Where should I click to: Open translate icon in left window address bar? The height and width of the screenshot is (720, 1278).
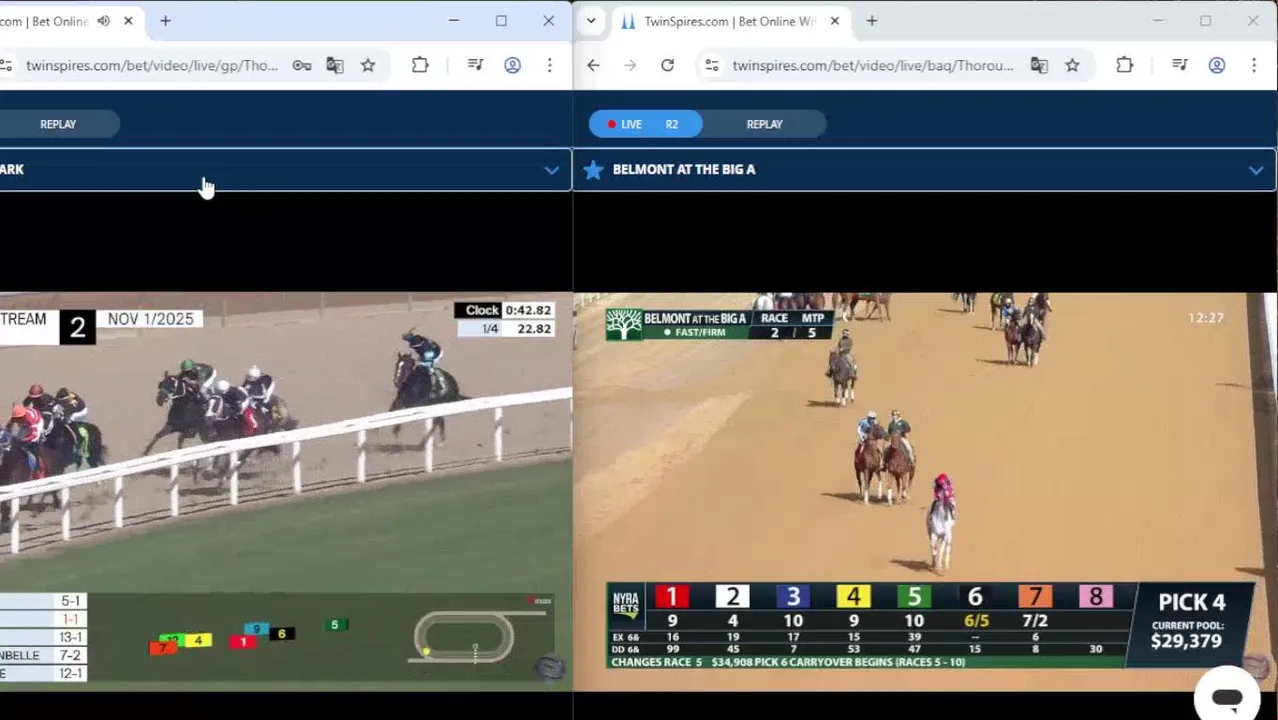point(335,66)
